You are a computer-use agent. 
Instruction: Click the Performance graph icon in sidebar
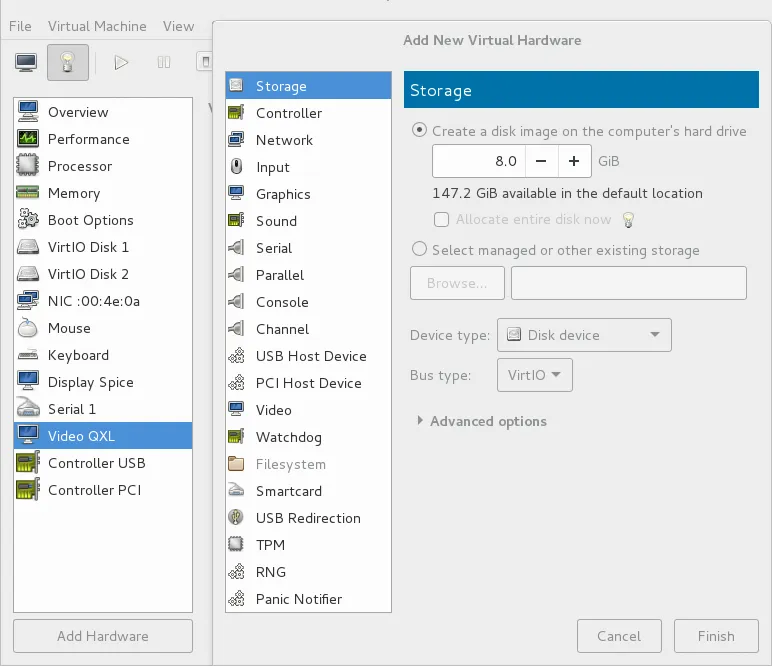28,139
